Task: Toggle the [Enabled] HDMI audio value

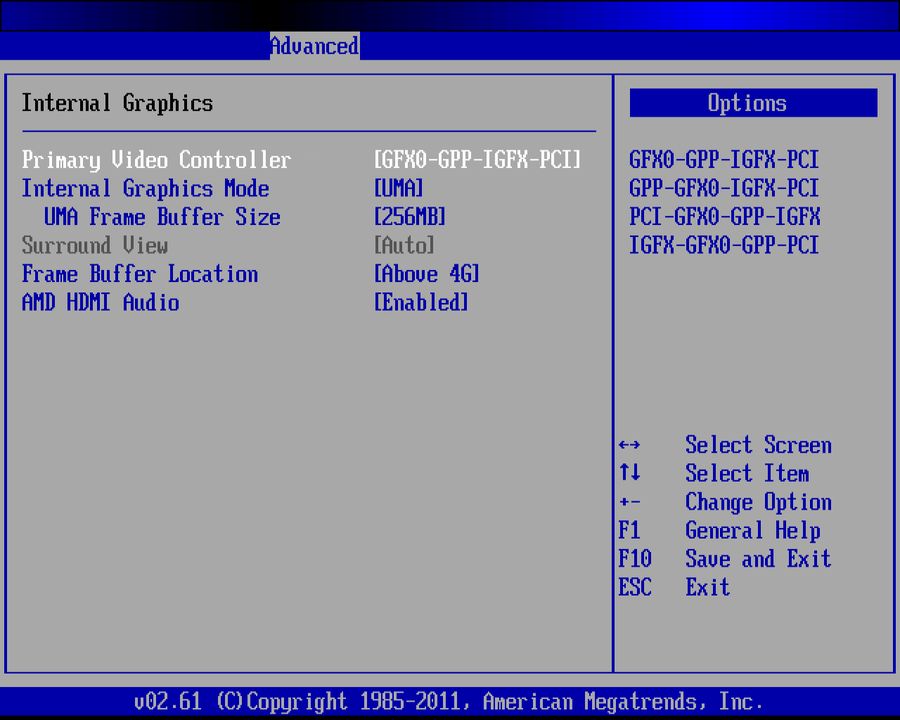Action: pos(421,303)
